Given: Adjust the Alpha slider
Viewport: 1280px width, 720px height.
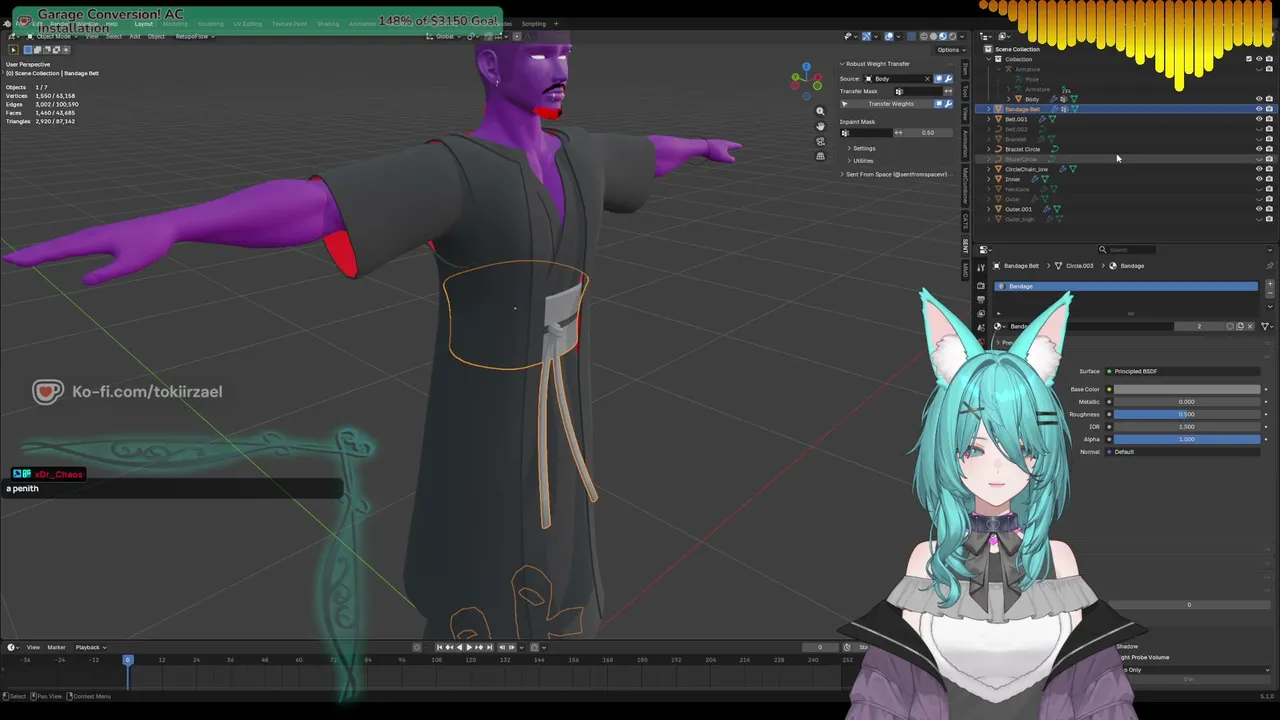Looking at the screenshot, I should pos(1187,439).
